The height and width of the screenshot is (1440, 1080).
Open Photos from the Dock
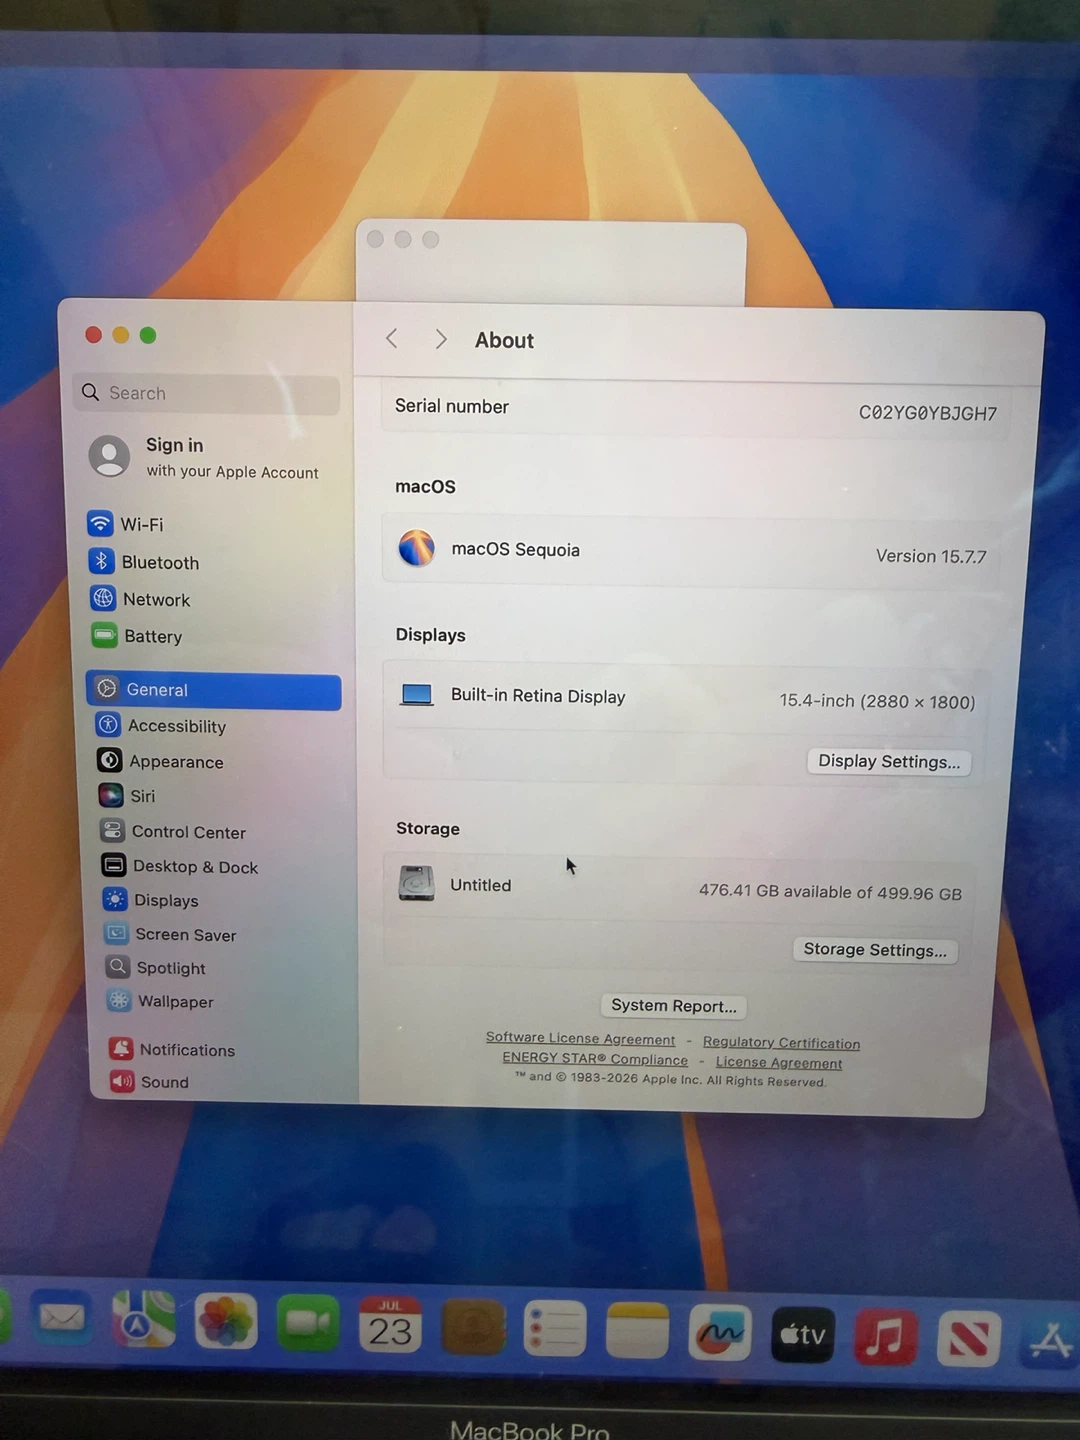226,1321
